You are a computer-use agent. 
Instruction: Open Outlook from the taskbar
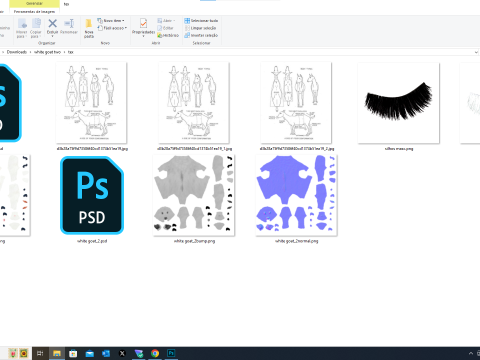pyautogui.click(x=106, y=353)
